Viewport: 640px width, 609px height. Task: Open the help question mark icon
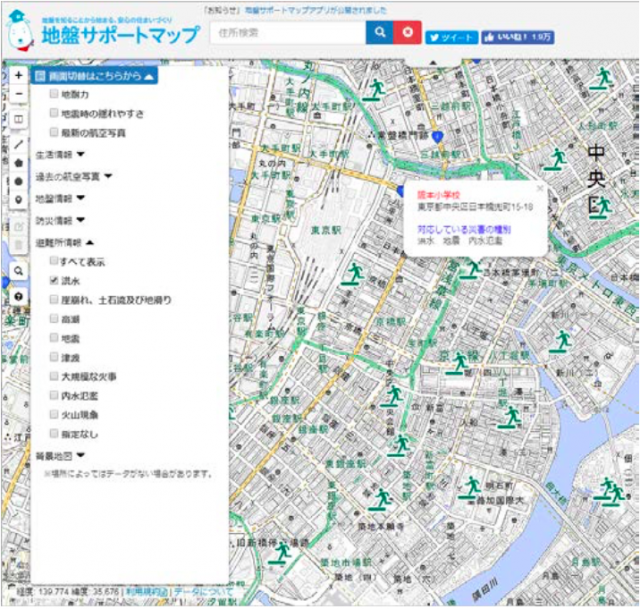18,297
